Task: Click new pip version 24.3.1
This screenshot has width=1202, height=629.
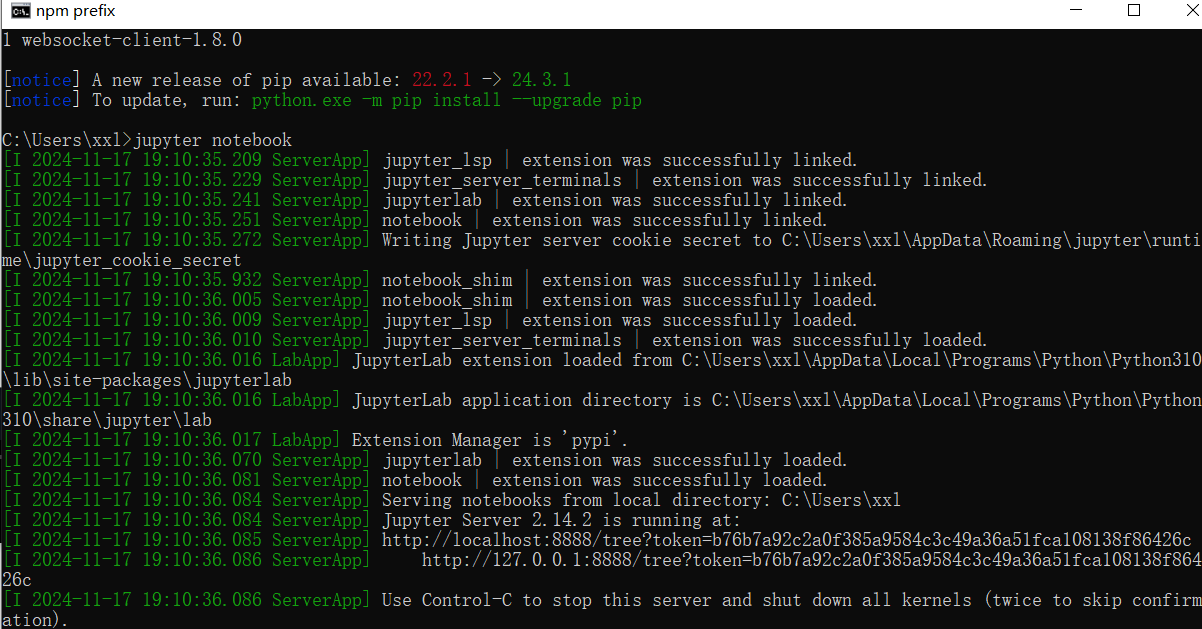Action: pos(541,80)
